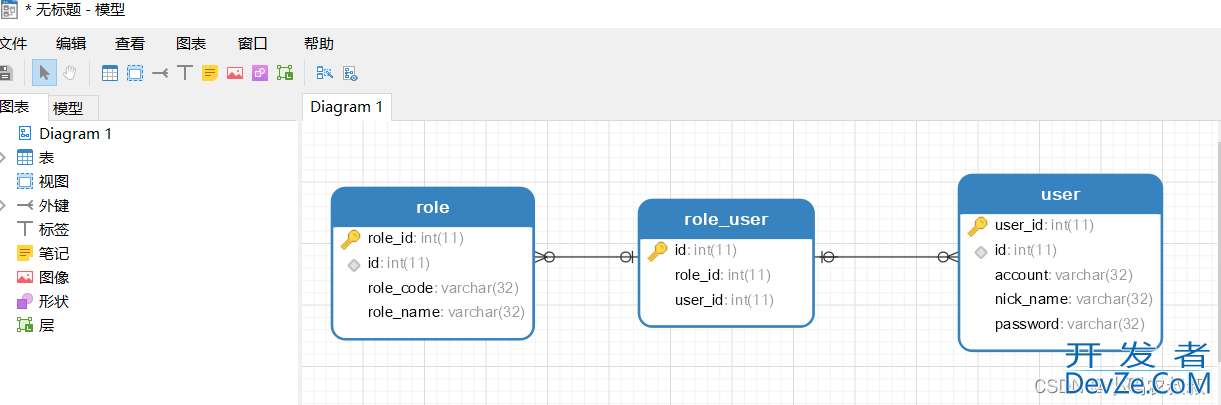Select the pointer arrow tool

44,73
